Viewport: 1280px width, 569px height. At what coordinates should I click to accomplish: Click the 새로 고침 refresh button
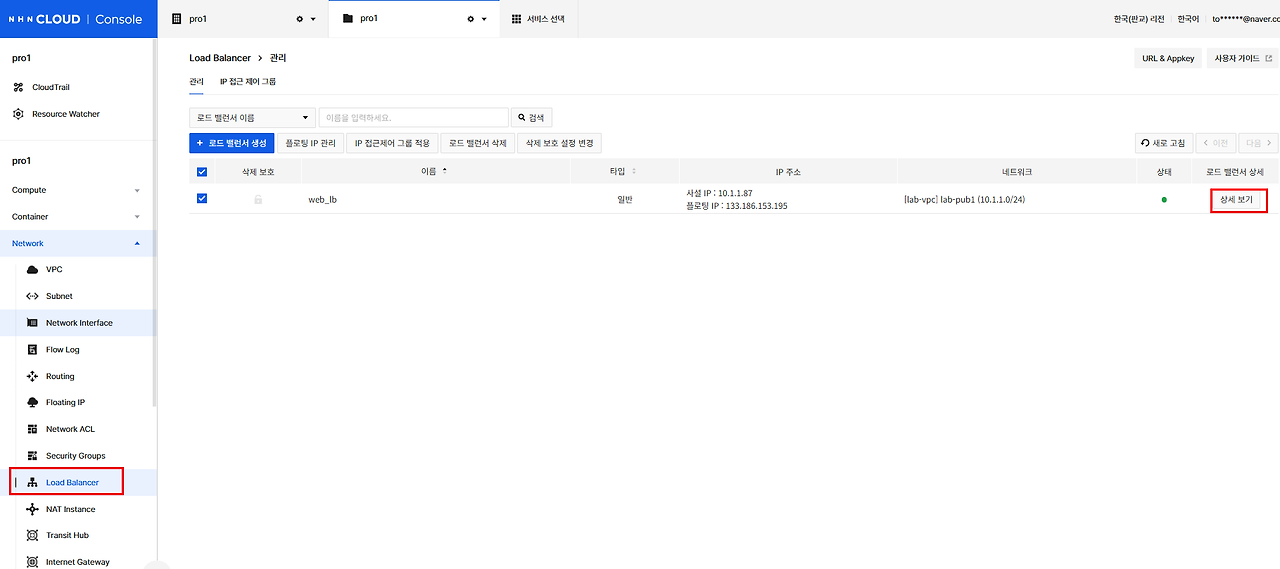[1163, 143]
